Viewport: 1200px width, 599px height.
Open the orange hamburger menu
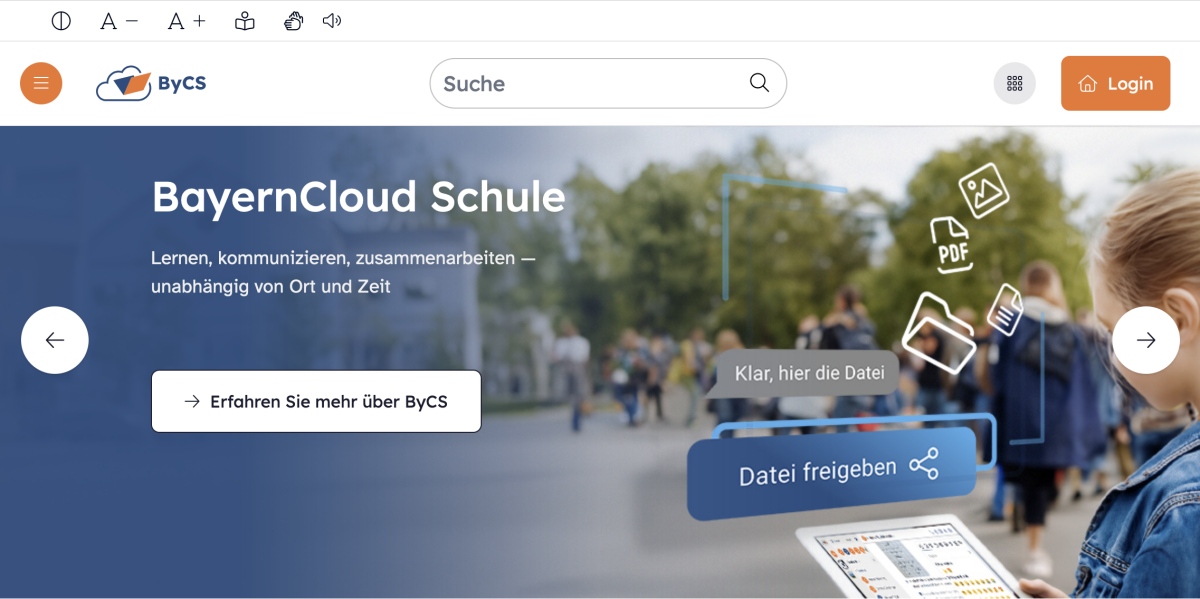coord(41,83)
